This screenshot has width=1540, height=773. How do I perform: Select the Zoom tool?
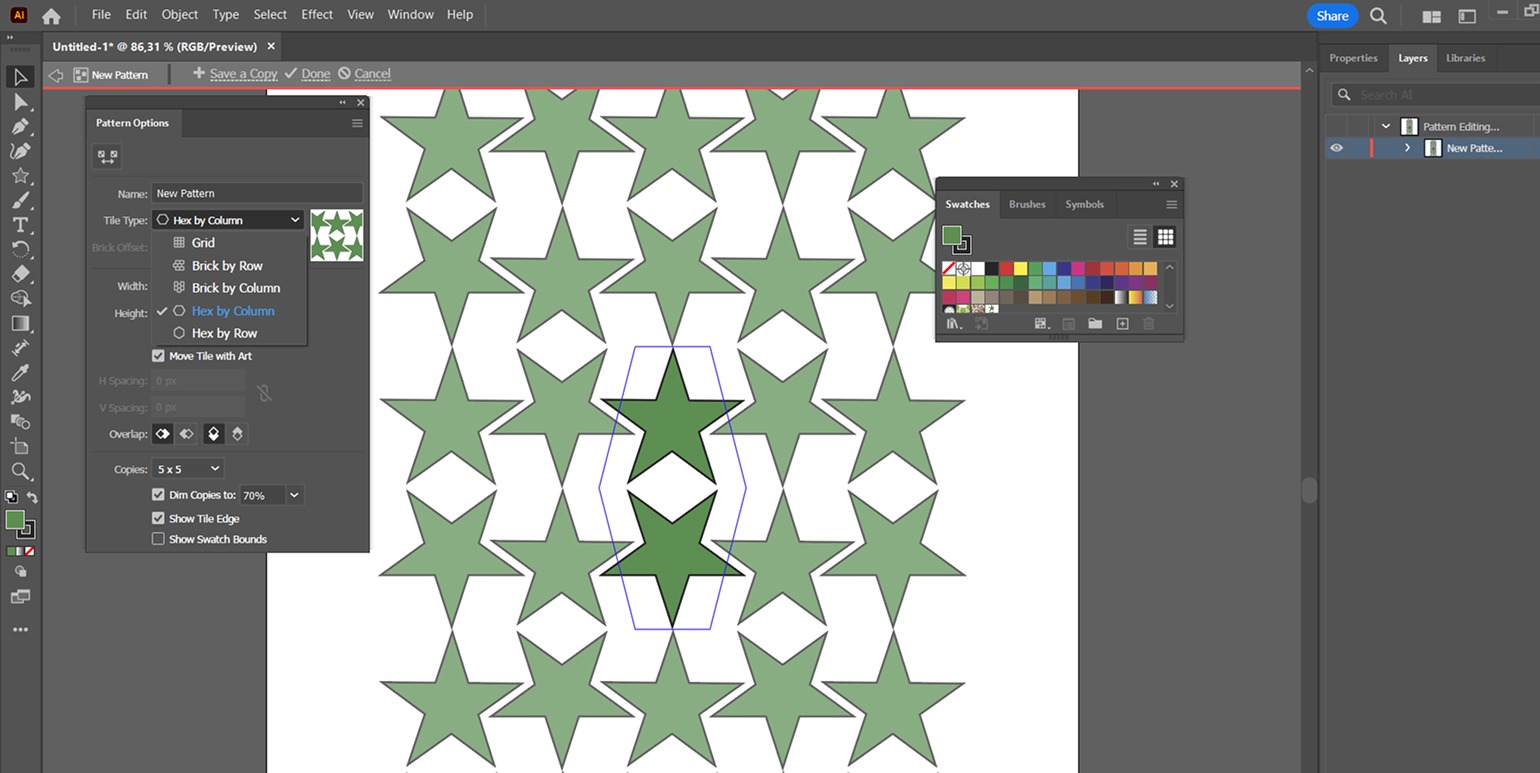(x=20, y=470)
